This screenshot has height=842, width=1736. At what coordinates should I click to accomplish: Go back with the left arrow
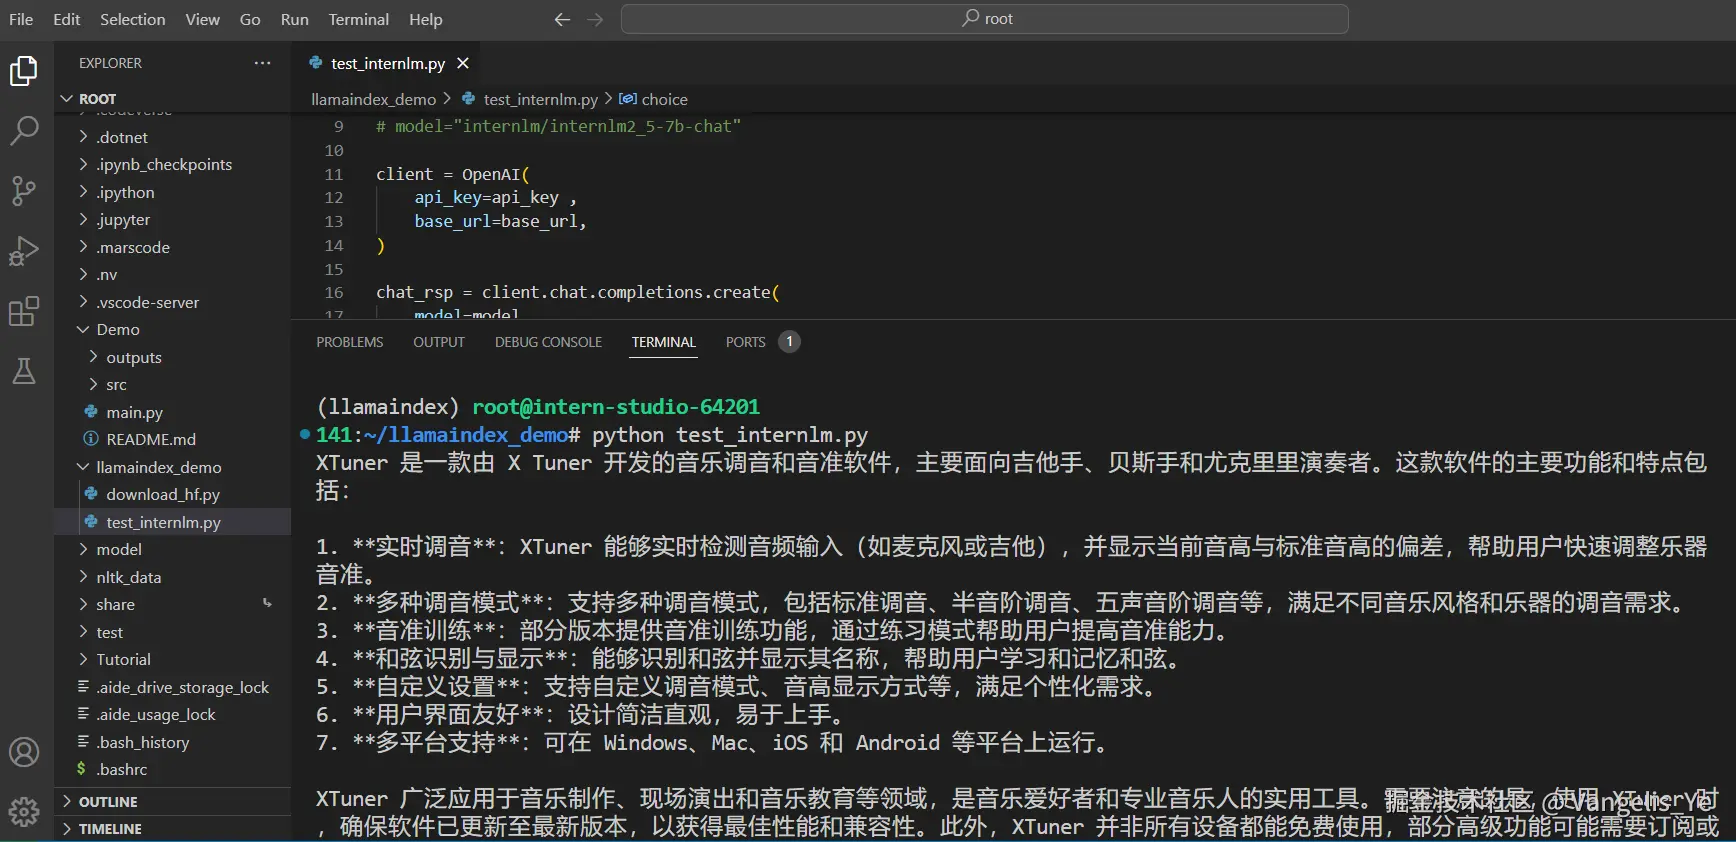(562, 19)
